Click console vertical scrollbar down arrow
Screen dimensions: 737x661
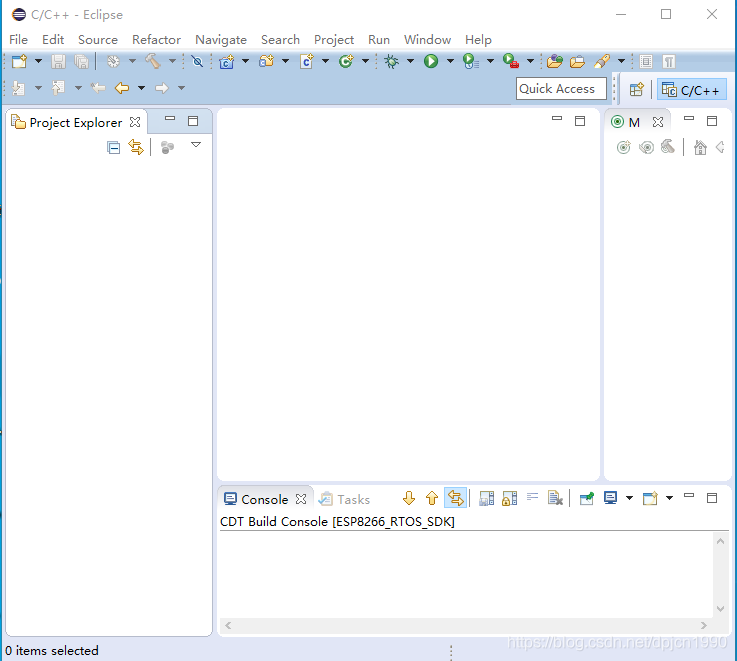(x=720, y=609)
